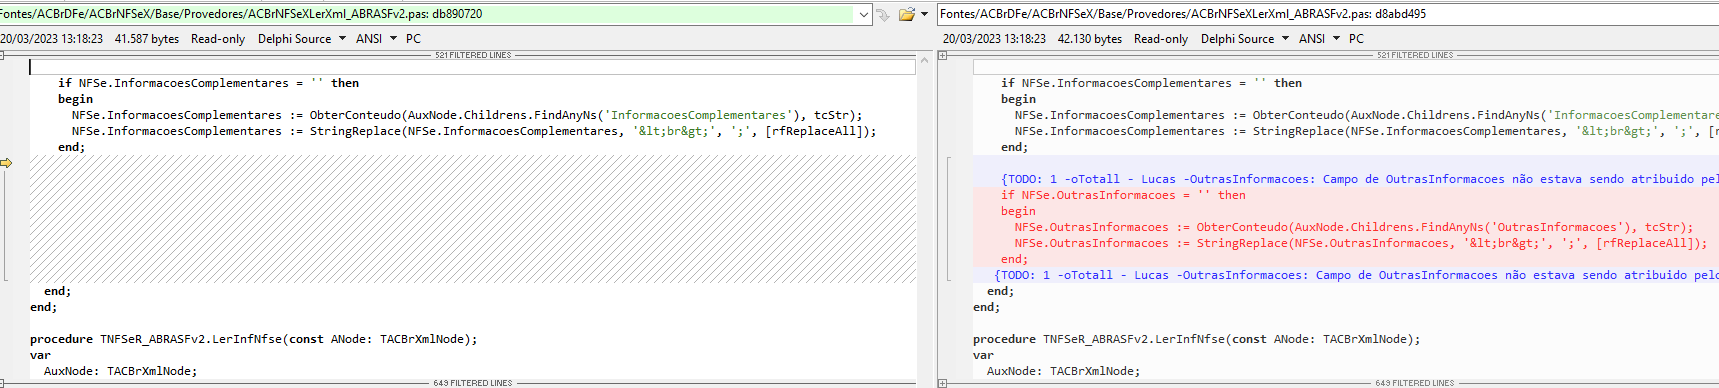The width and height of the screenshot is (1719, 388).
Task: Click the left file path field
Action: (428, 14)
